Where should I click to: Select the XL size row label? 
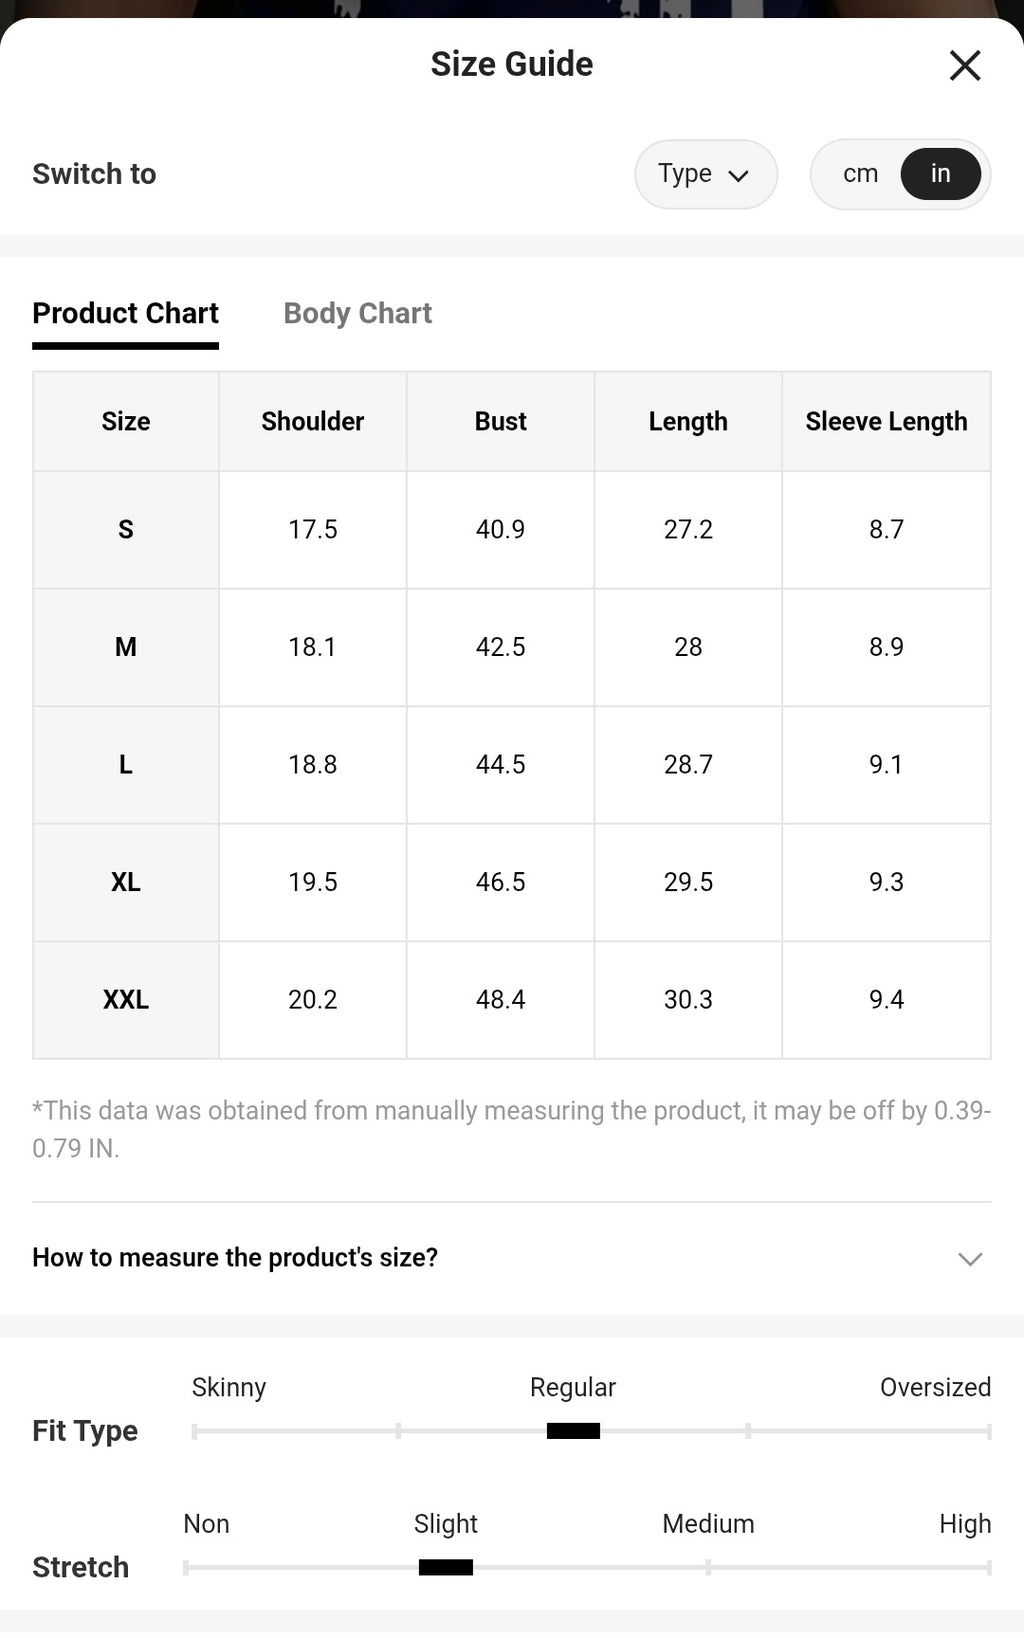126,882
